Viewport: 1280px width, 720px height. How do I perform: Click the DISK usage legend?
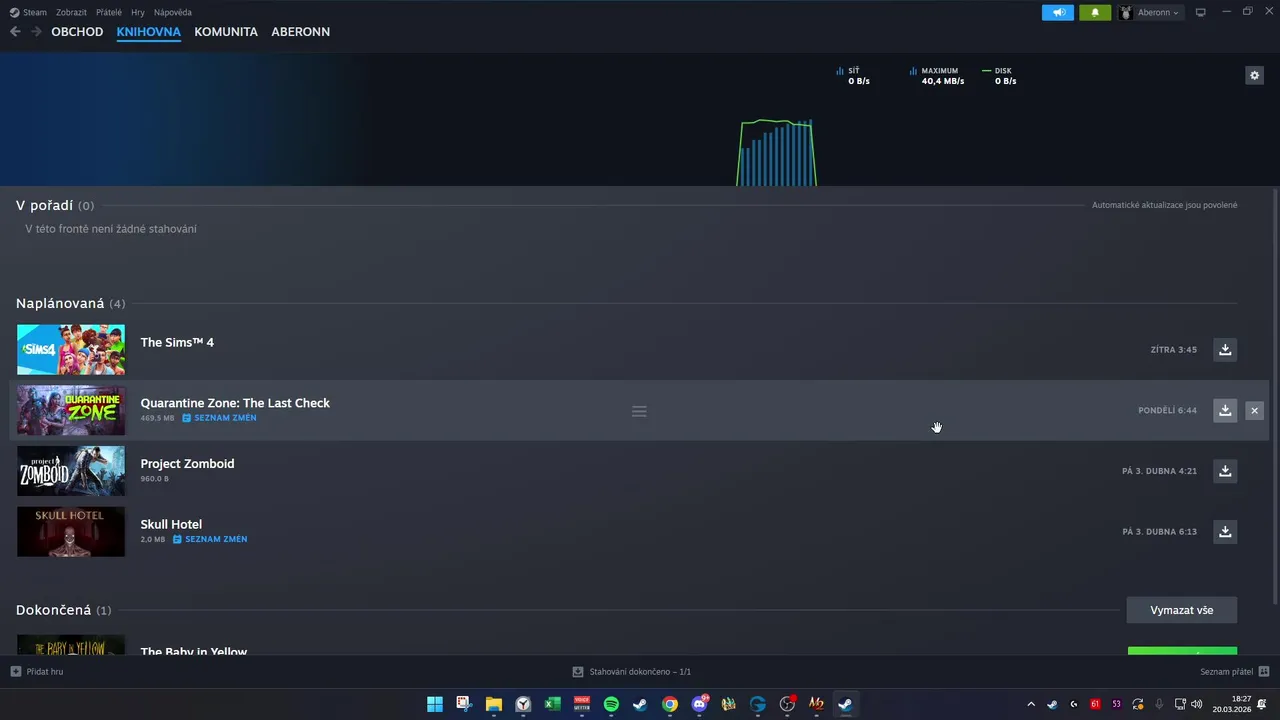click(999, 76)
